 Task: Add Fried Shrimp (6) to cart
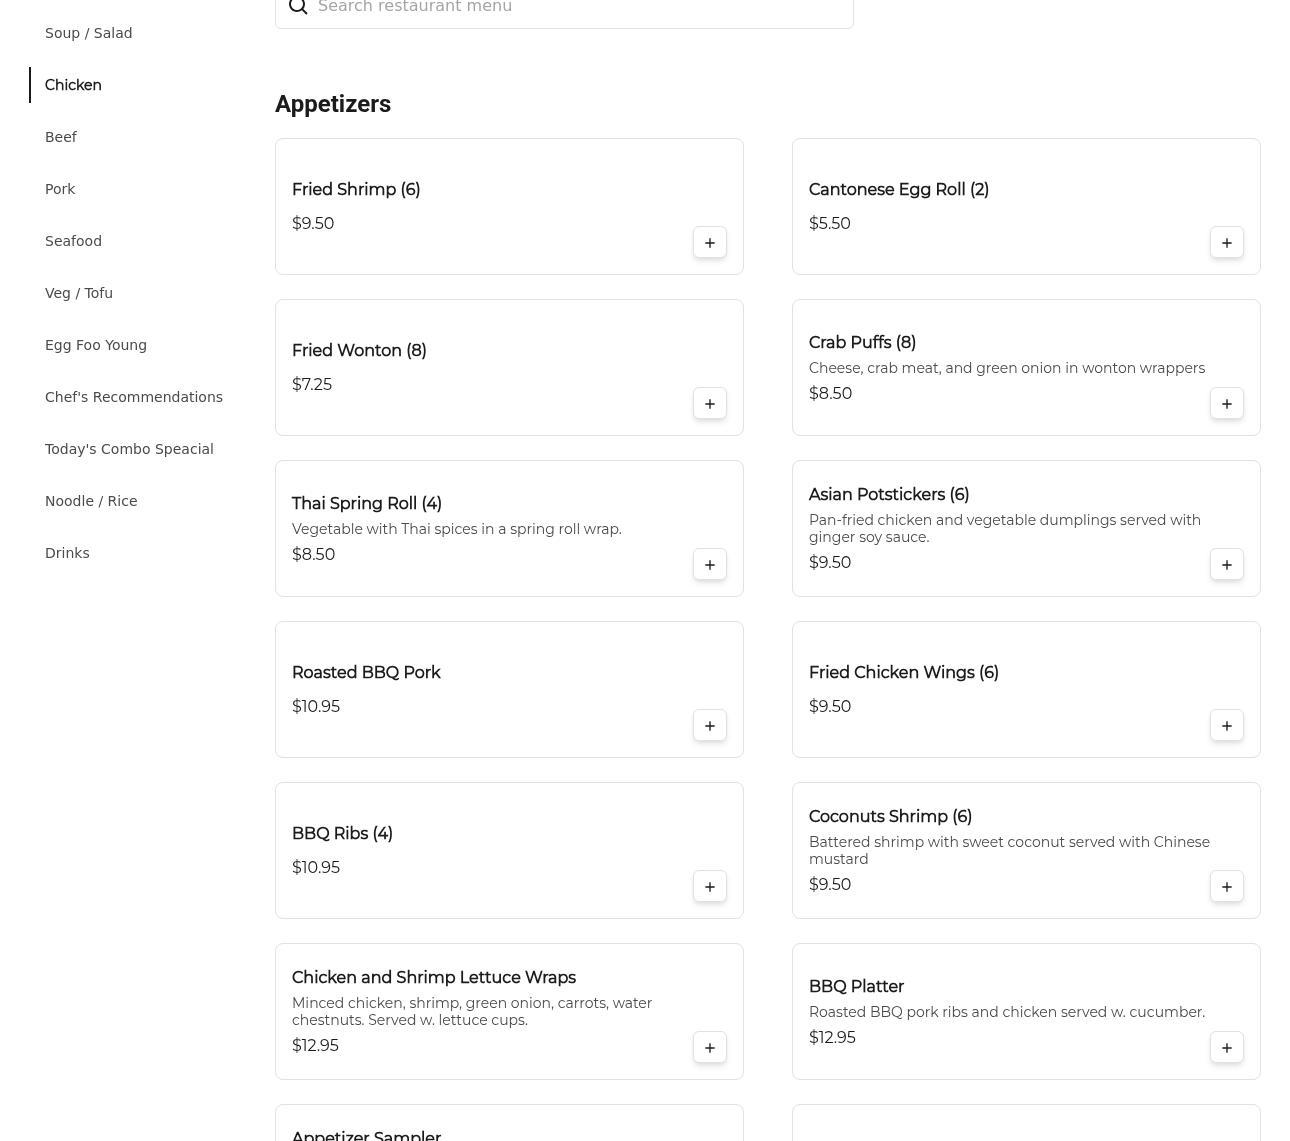(x=709, y=243)
